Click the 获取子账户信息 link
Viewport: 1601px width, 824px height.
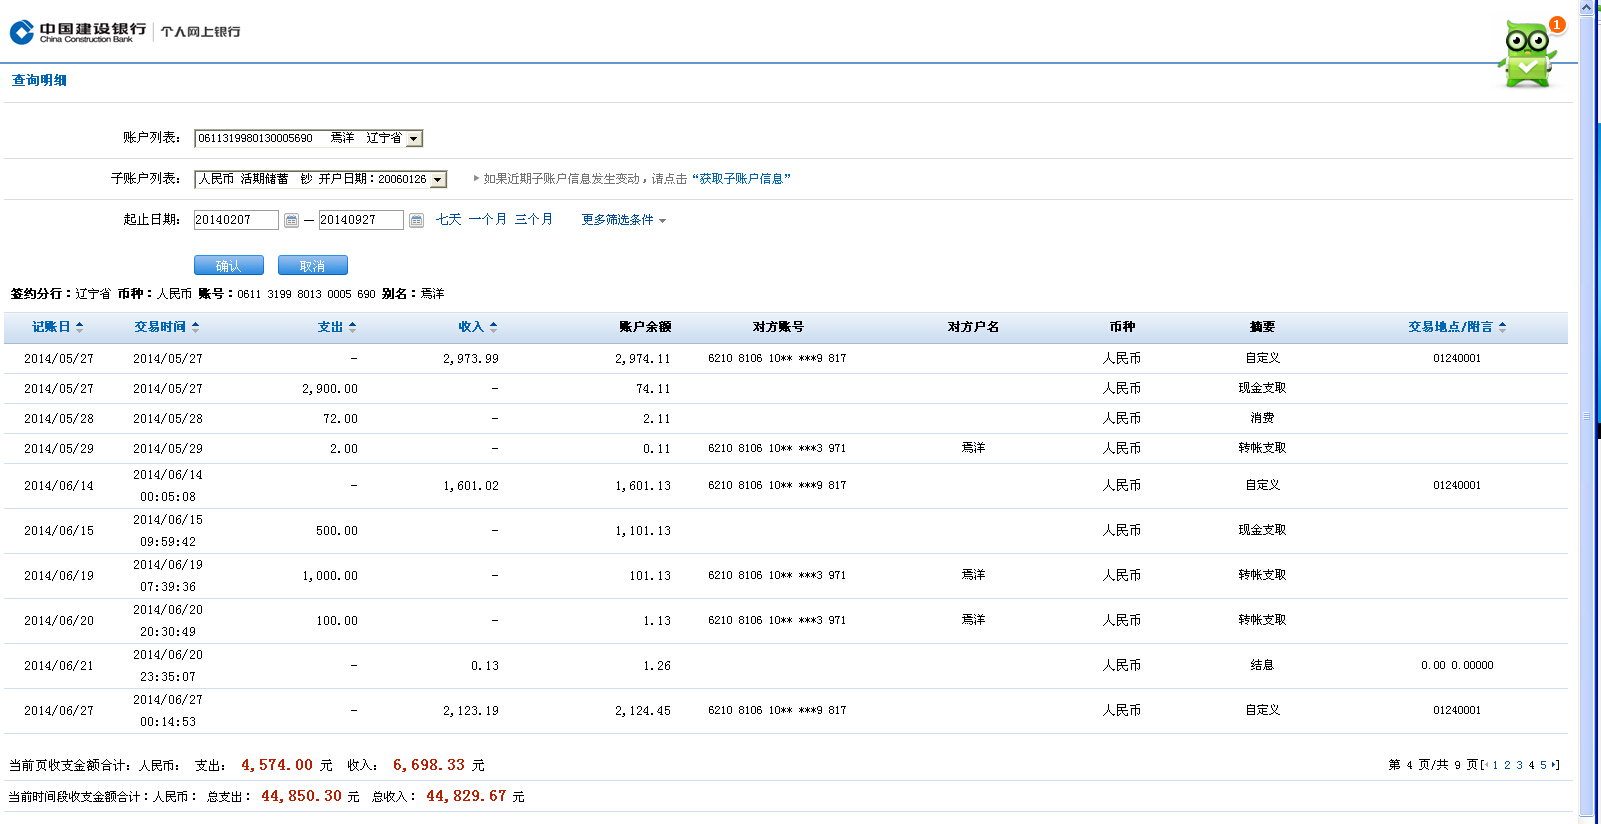point(741,179)
